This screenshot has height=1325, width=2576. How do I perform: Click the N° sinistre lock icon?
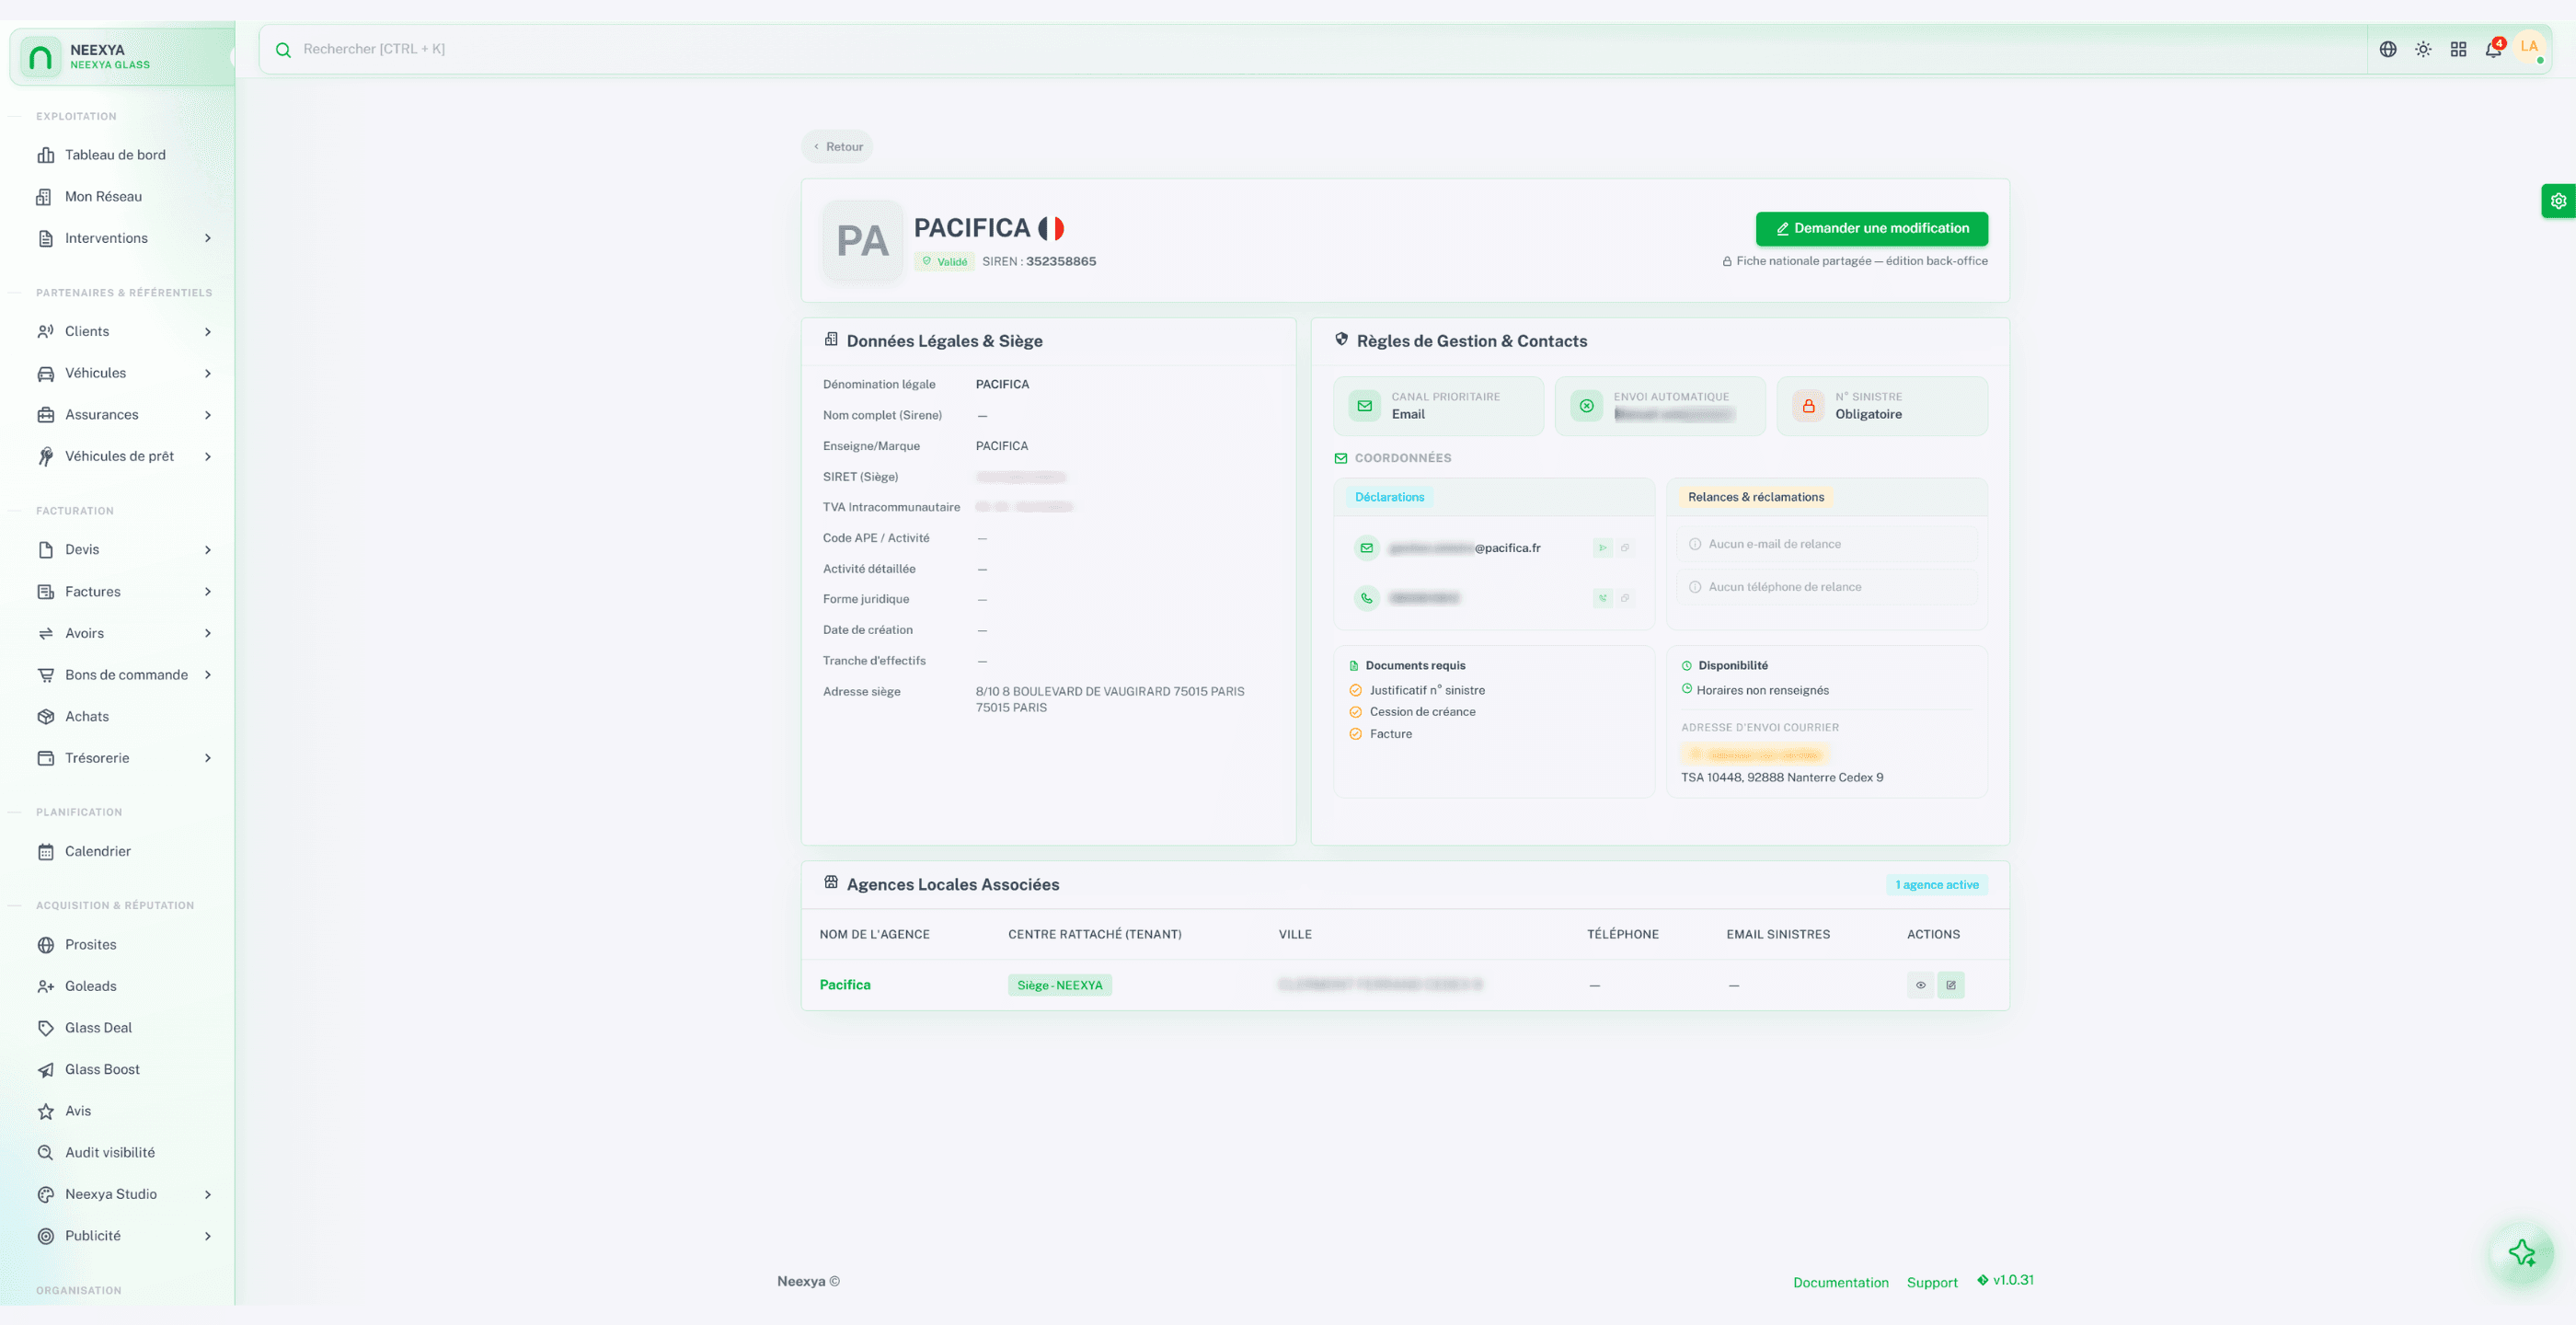coord(1808,406)
